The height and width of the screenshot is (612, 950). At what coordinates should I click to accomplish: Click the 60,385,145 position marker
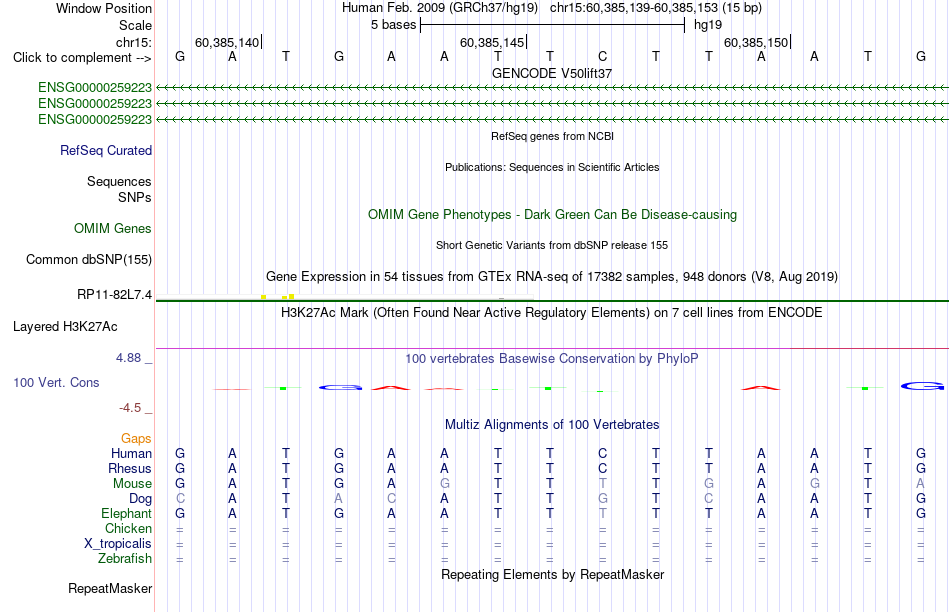(492, 42)
